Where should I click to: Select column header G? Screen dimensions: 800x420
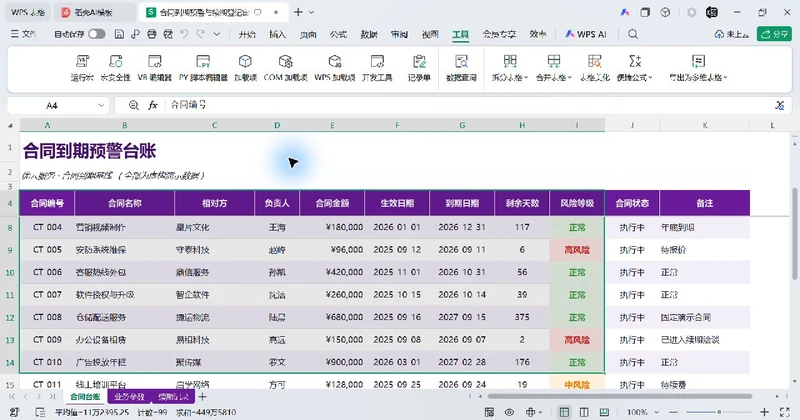pyautogui.click(x=462, y=125)
